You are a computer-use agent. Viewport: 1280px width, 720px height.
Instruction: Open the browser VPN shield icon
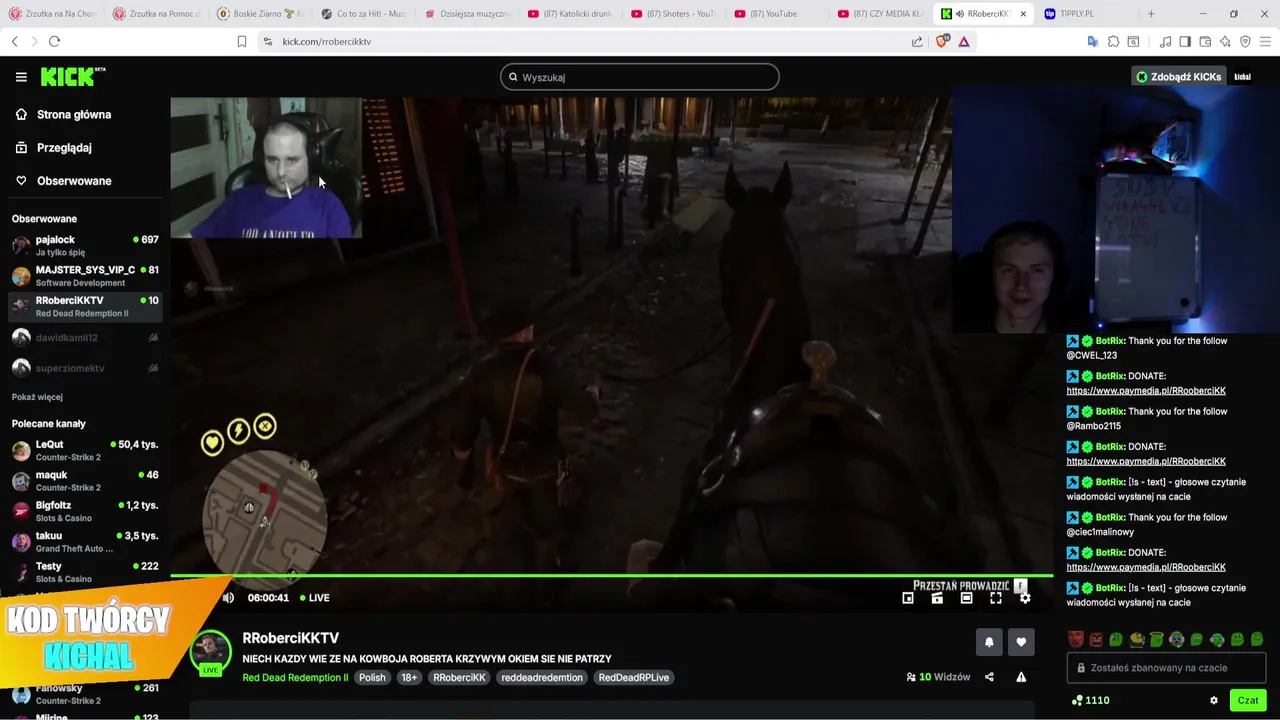[x=1245, y=41]
